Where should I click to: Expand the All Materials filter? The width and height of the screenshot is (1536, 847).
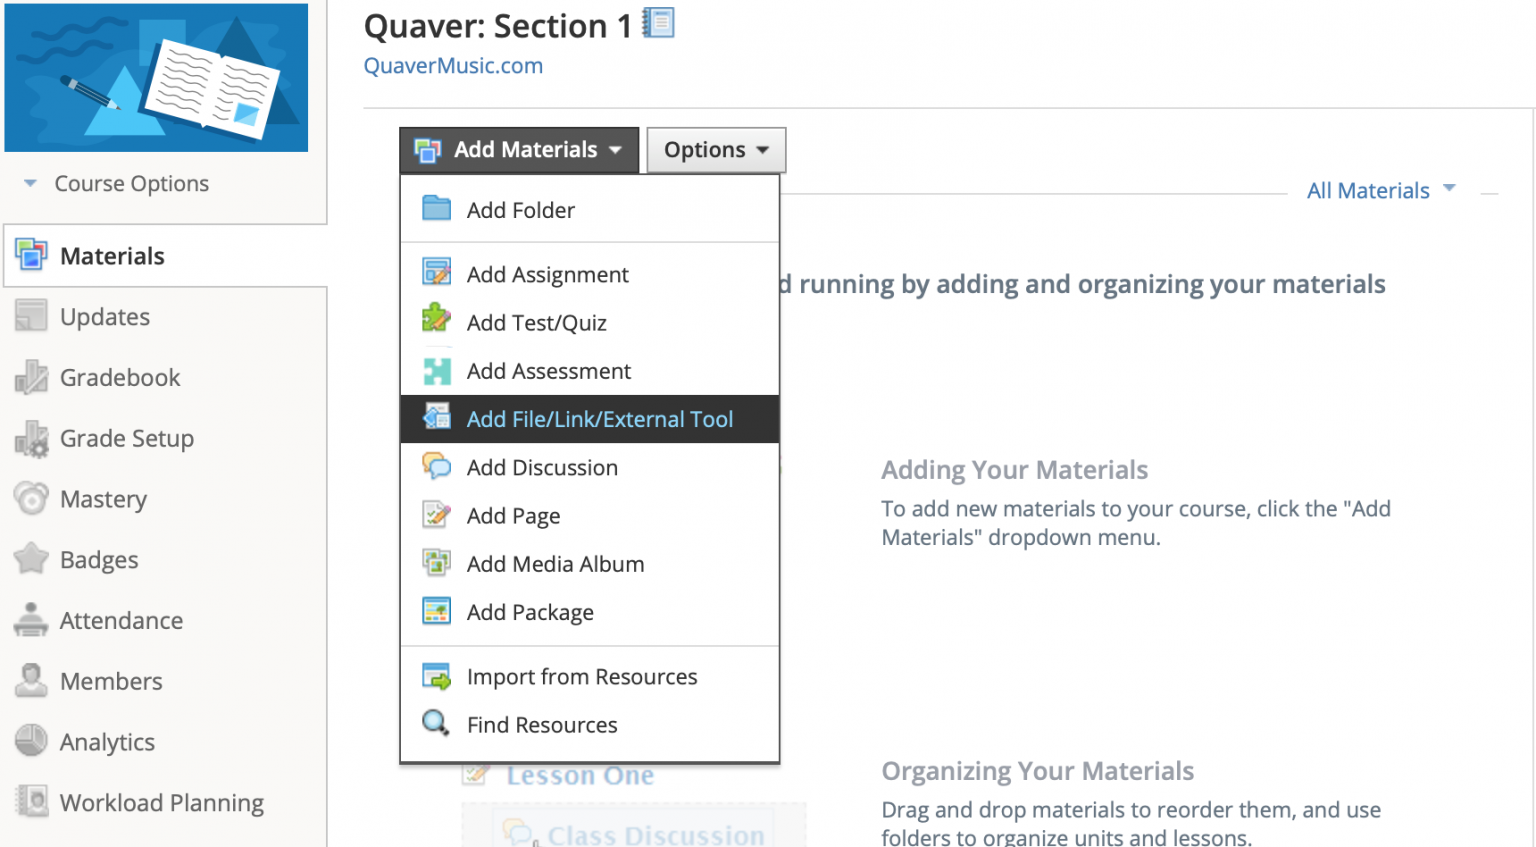coord(1381,190)
